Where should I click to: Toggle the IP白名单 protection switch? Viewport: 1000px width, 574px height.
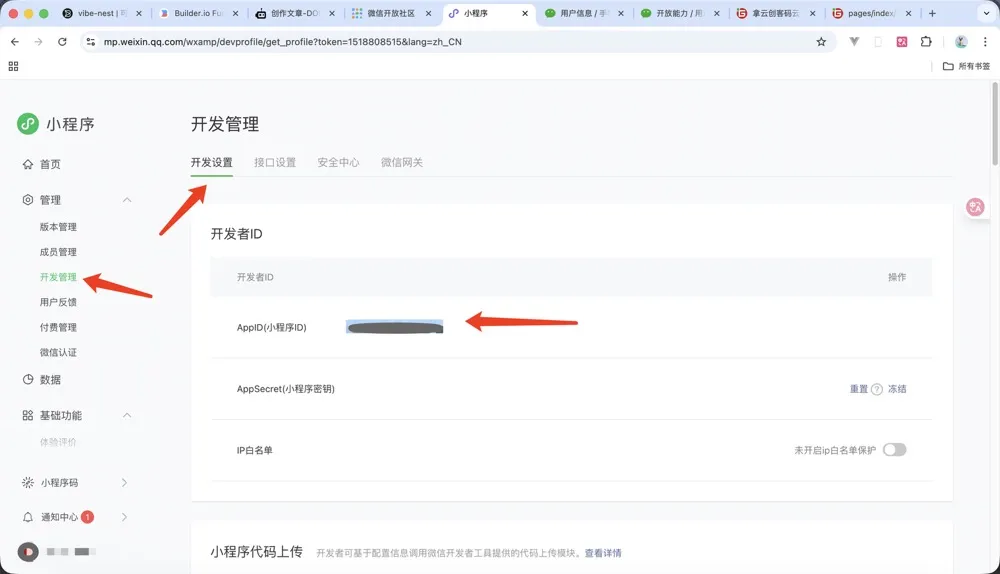coord(895,450)
